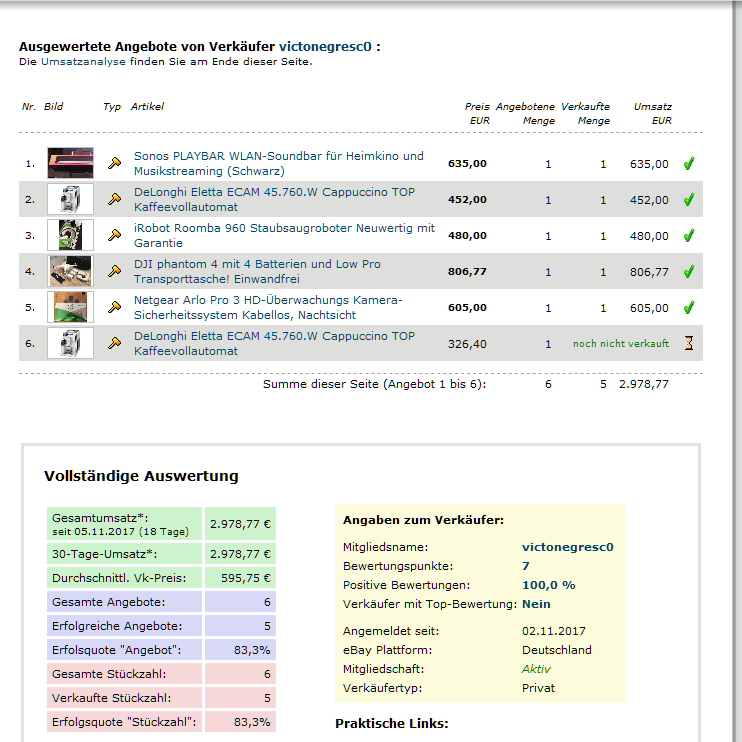The height and width of the screenshot is (742, 742).
Task: Click green checkmark for iRobot Roomba row
Action: (689, 235)
